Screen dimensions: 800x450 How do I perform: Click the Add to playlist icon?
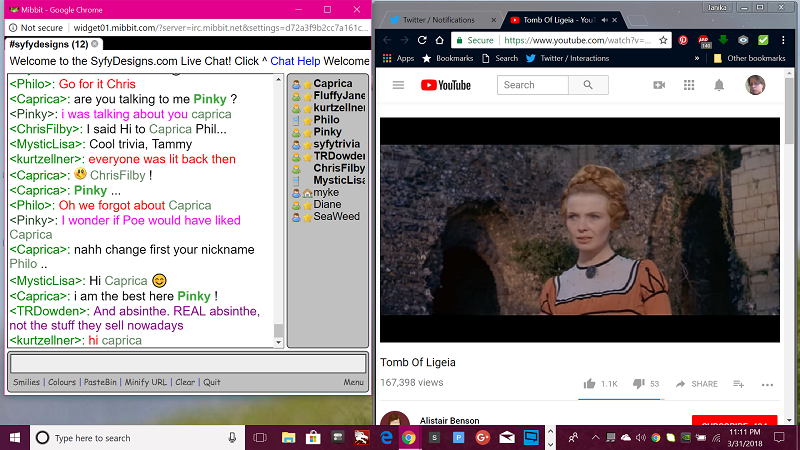click(x=738, y=384)
